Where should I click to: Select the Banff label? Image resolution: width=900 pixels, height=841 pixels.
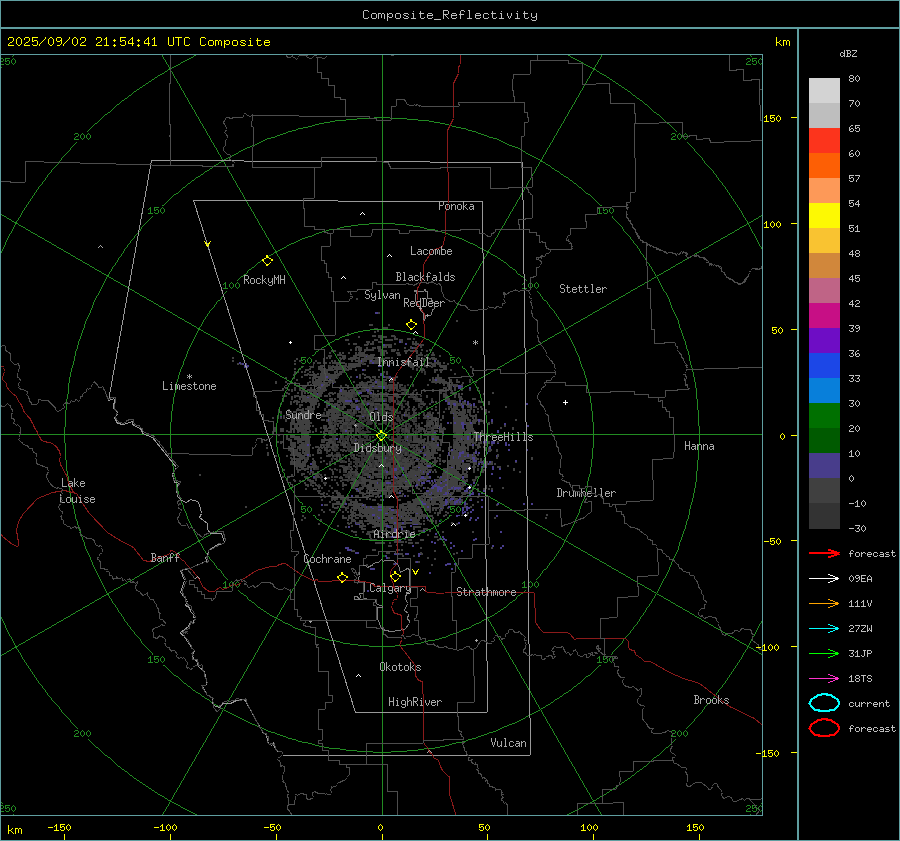point(165,558)
